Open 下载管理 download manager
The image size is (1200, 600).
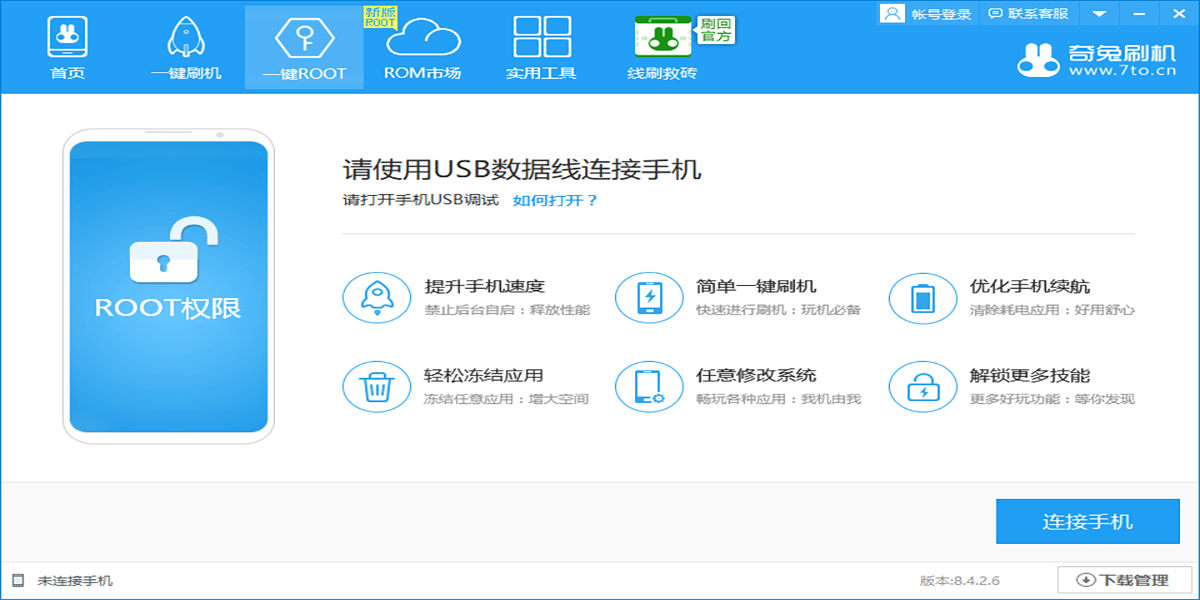tap(1122, 581)
